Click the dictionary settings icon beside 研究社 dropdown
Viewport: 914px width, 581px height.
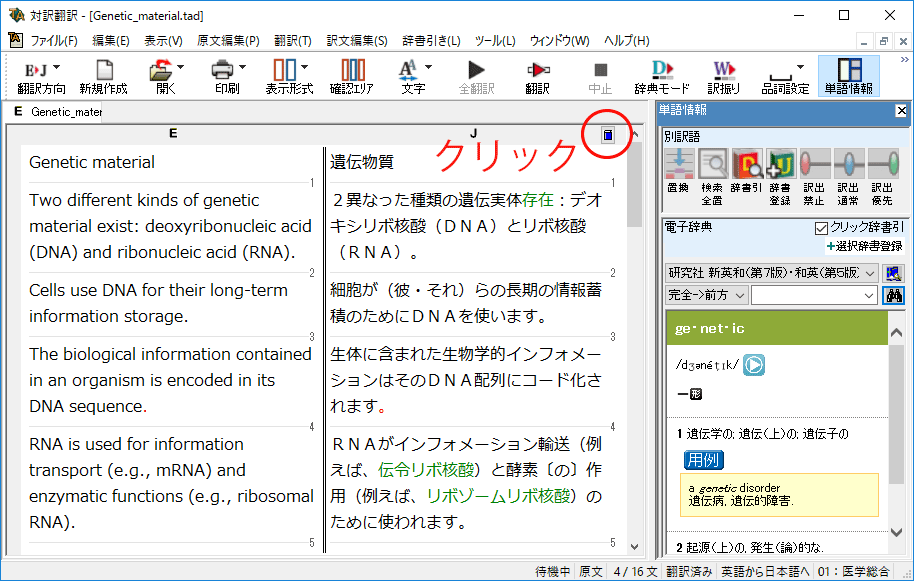click(893, 273)
